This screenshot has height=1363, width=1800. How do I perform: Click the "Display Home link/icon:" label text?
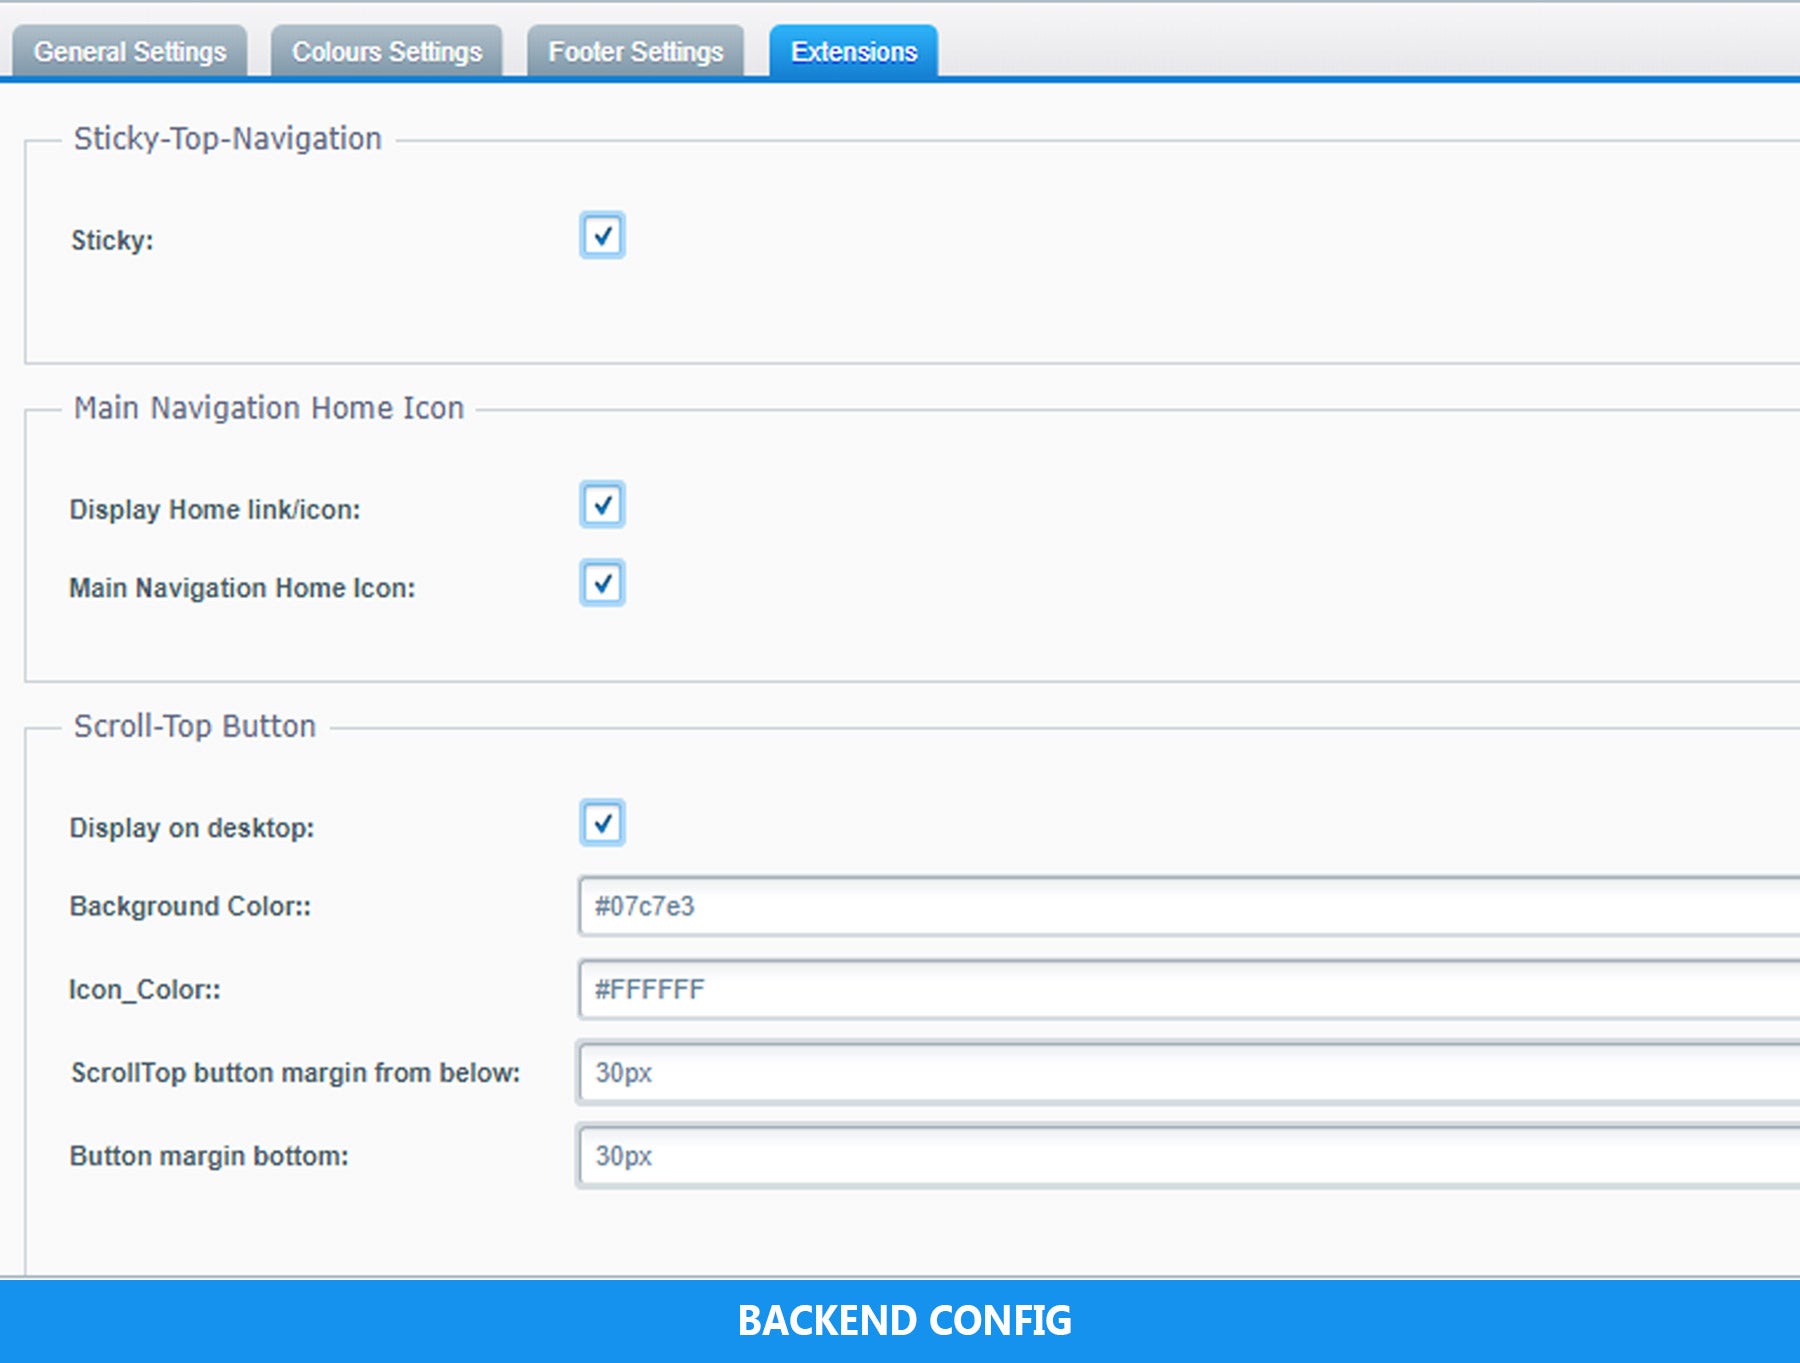coord(215,510)
